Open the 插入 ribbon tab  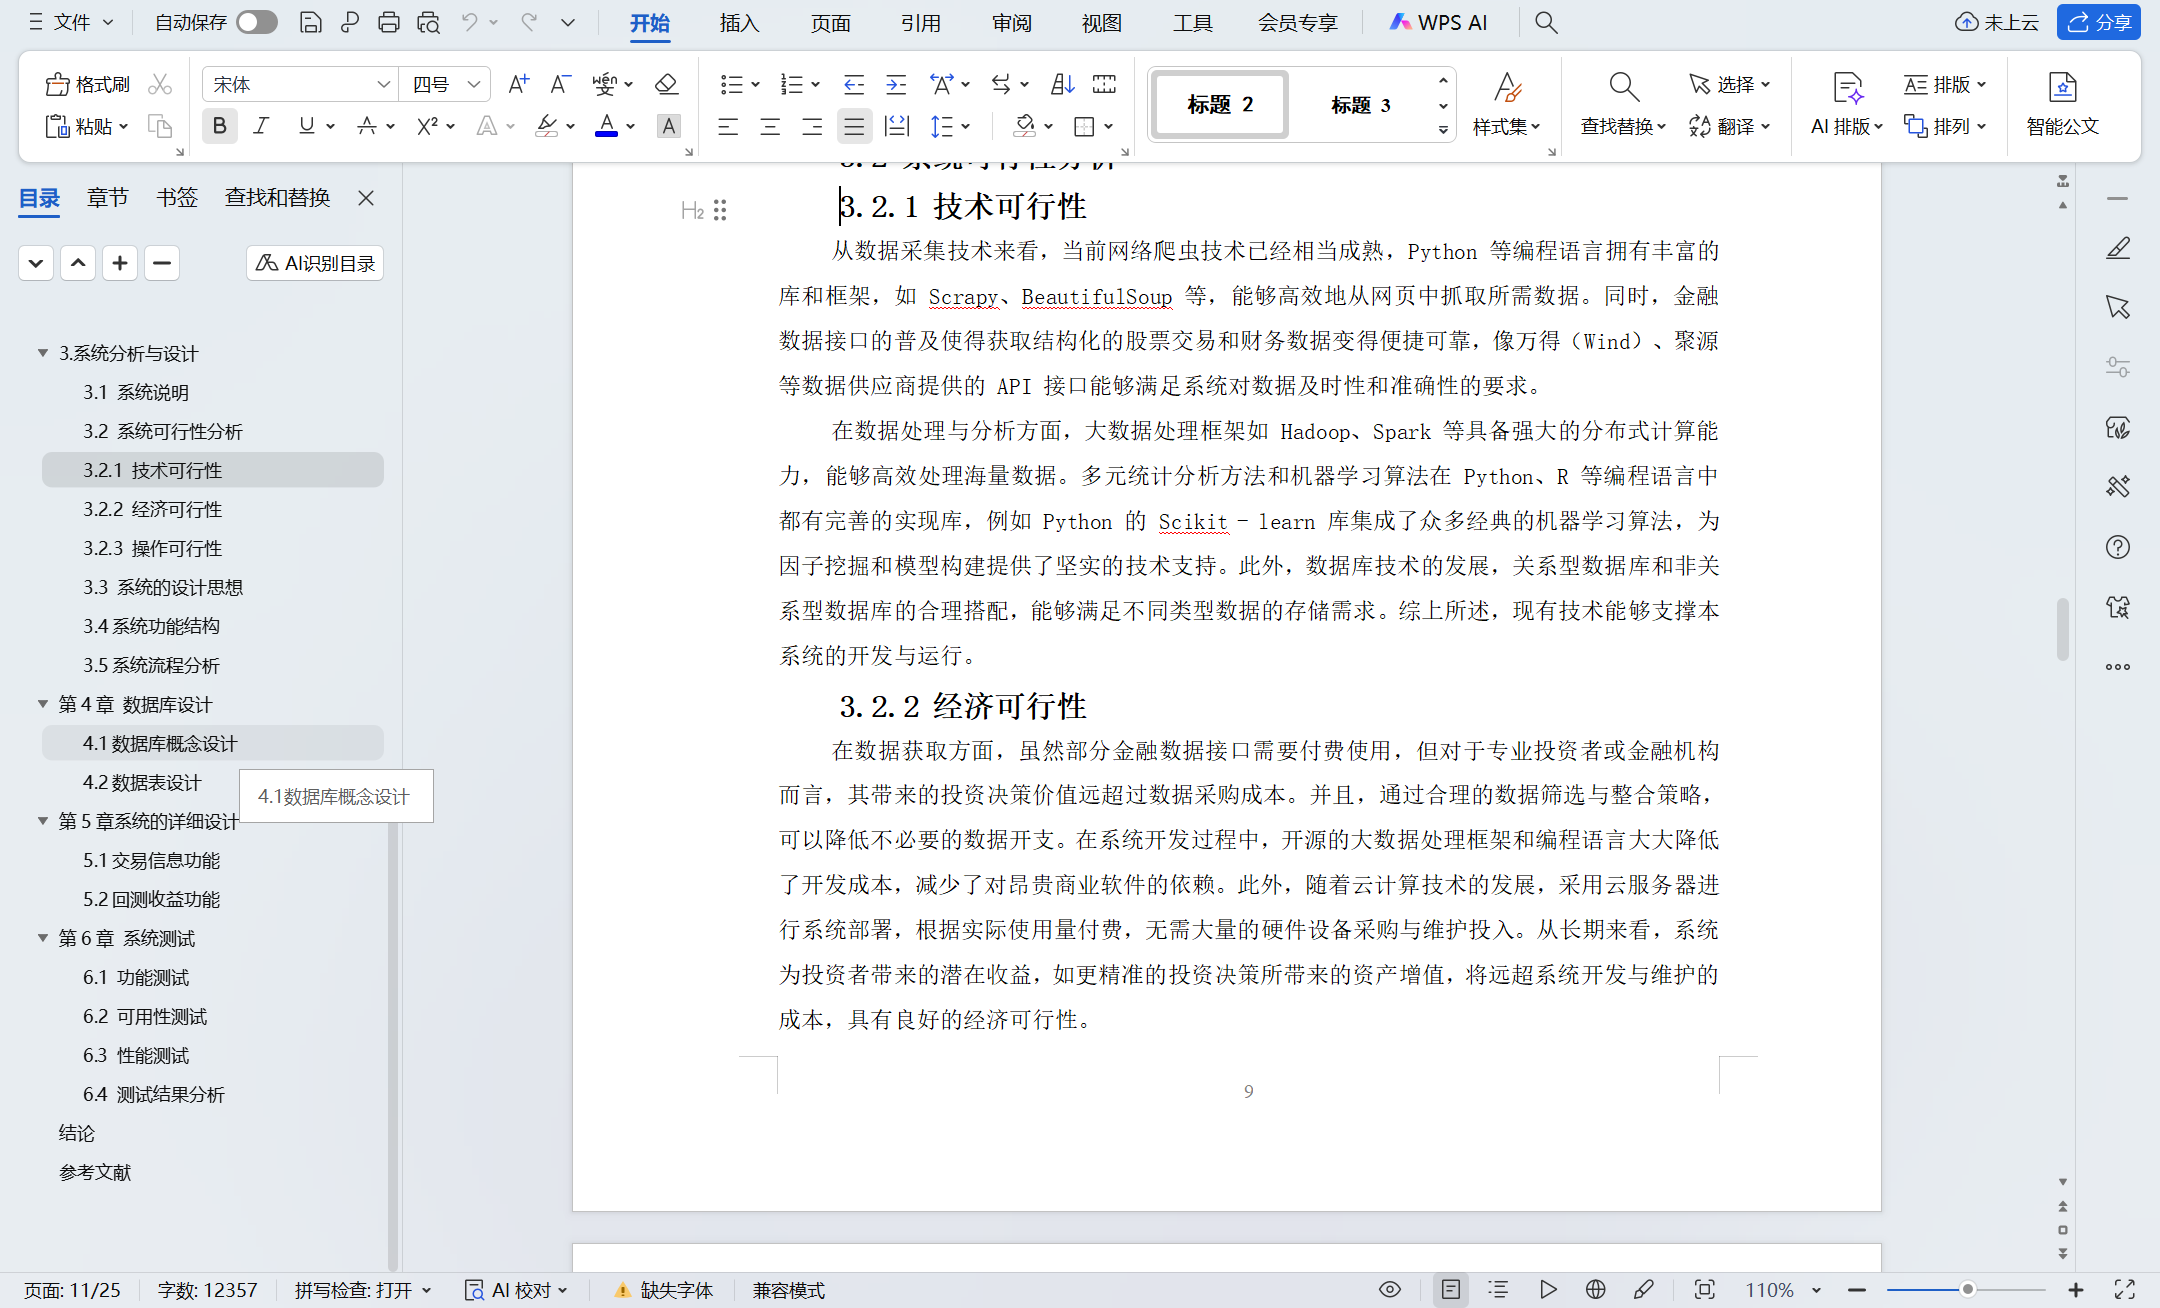[x=739, y=22]
